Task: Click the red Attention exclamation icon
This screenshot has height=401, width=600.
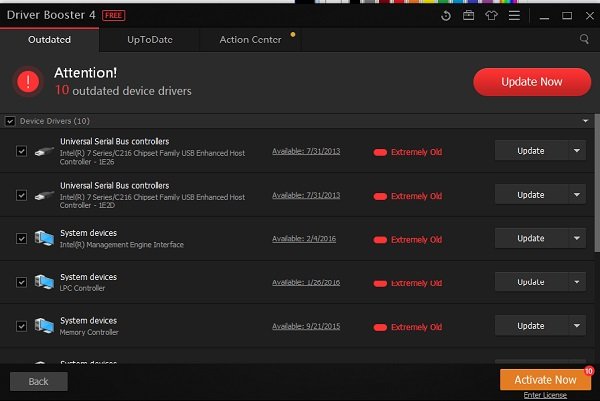Action: pos(28,82)
